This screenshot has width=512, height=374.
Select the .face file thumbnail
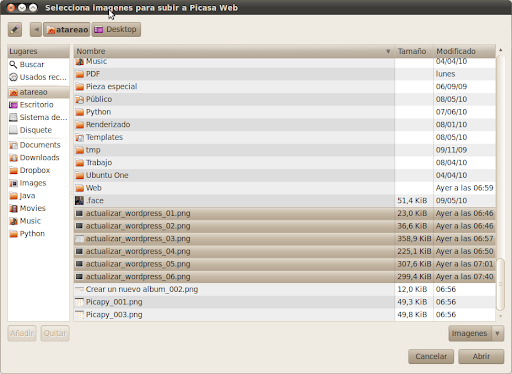pyautogui.click(x=79, y=201)
